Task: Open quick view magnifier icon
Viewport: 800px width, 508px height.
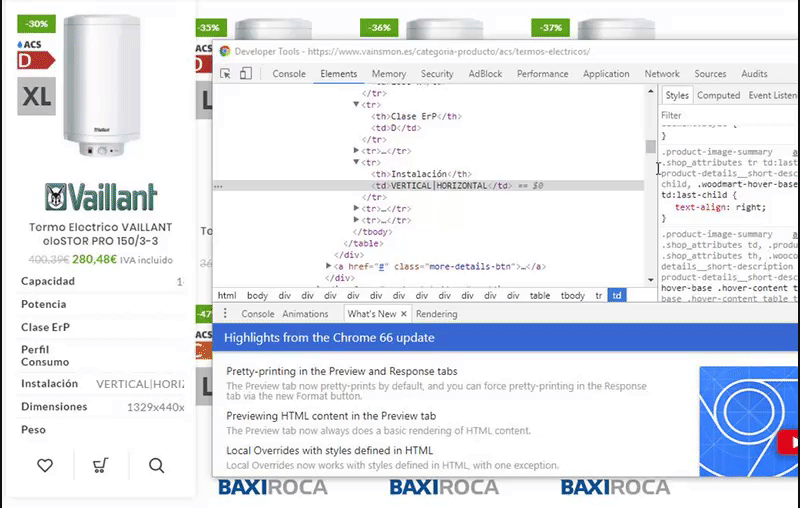Action: 156,465
